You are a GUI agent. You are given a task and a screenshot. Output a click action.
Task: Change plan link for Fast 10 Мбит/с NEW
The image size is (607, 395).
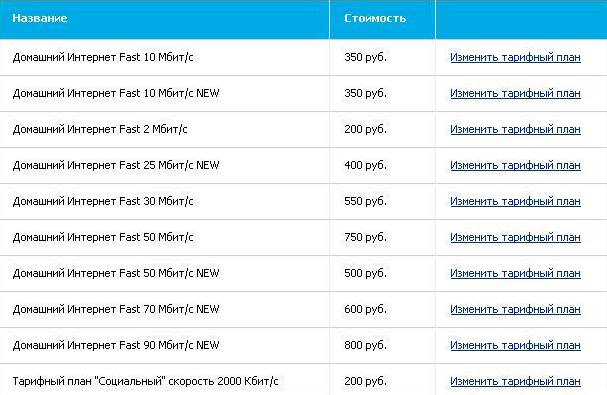pos(515,93)
